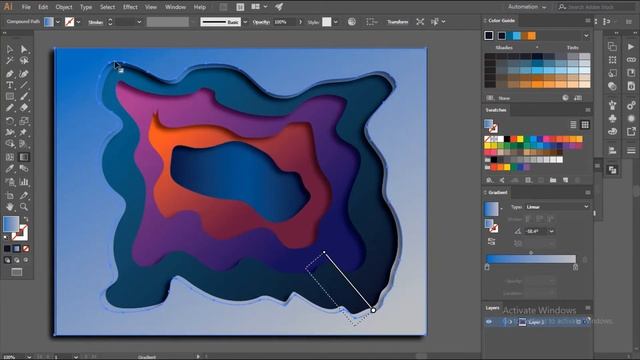Set paint mode to solid Color
The image size is (640, 360).
[7, 249]
